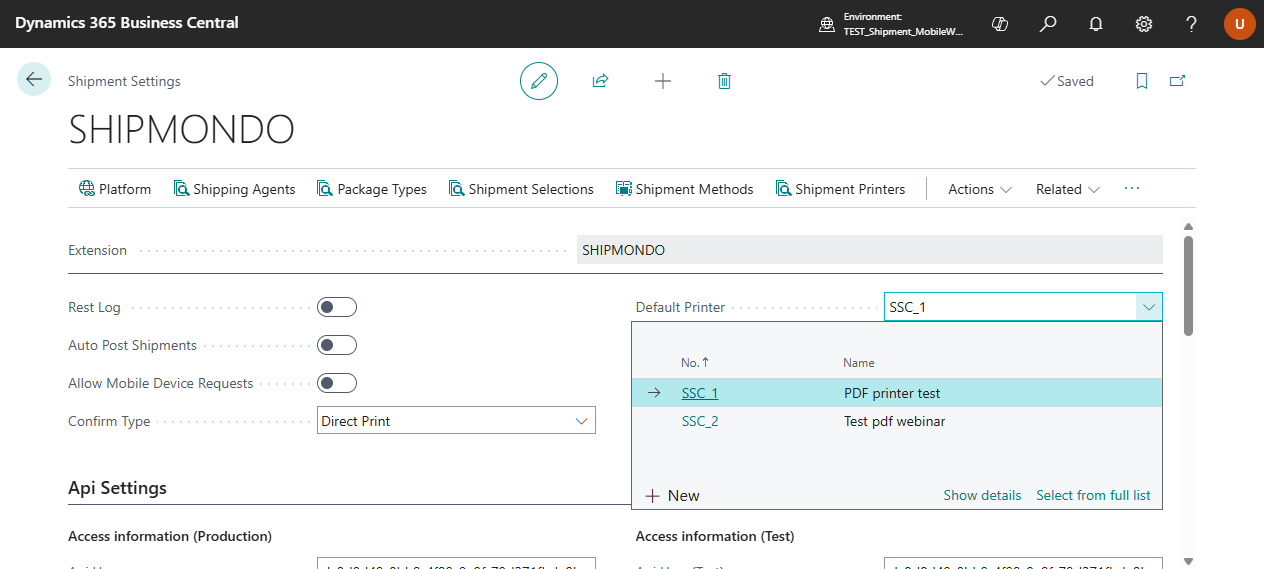Open the Shipping Agents action
1264x569 pixels.
tap(235, 189)
